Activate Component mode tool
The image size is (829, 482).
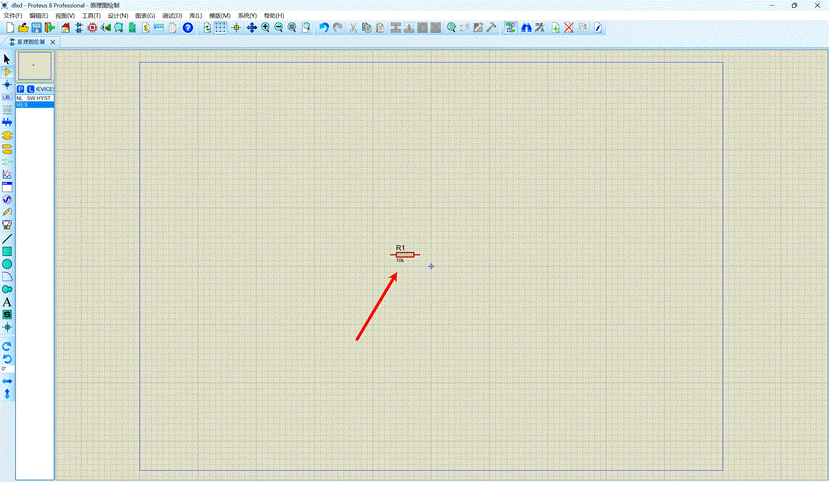[x=7, y=72]
